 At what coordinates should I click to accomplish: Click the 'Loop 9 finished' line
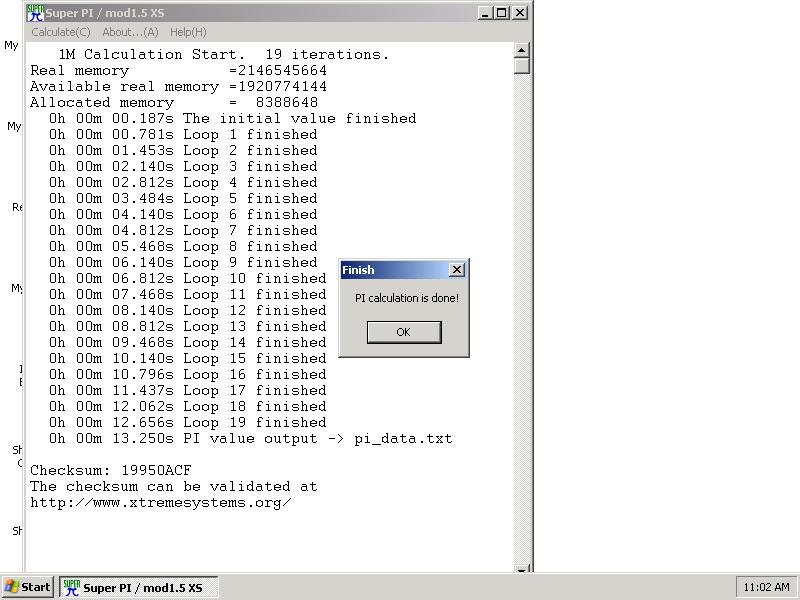183,262
